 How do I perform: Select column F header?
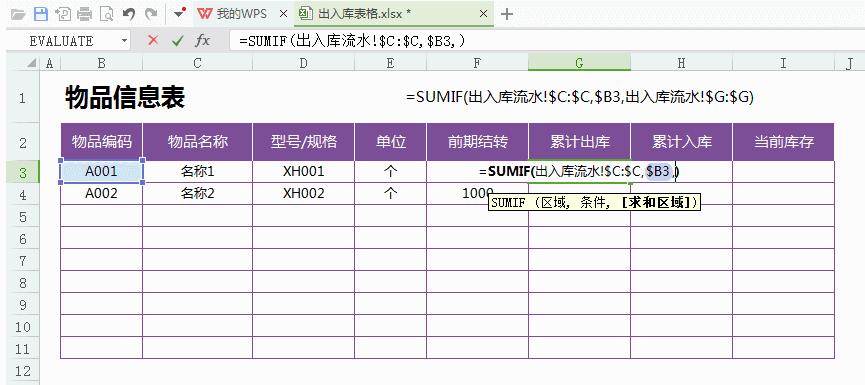tap(477, 63)
